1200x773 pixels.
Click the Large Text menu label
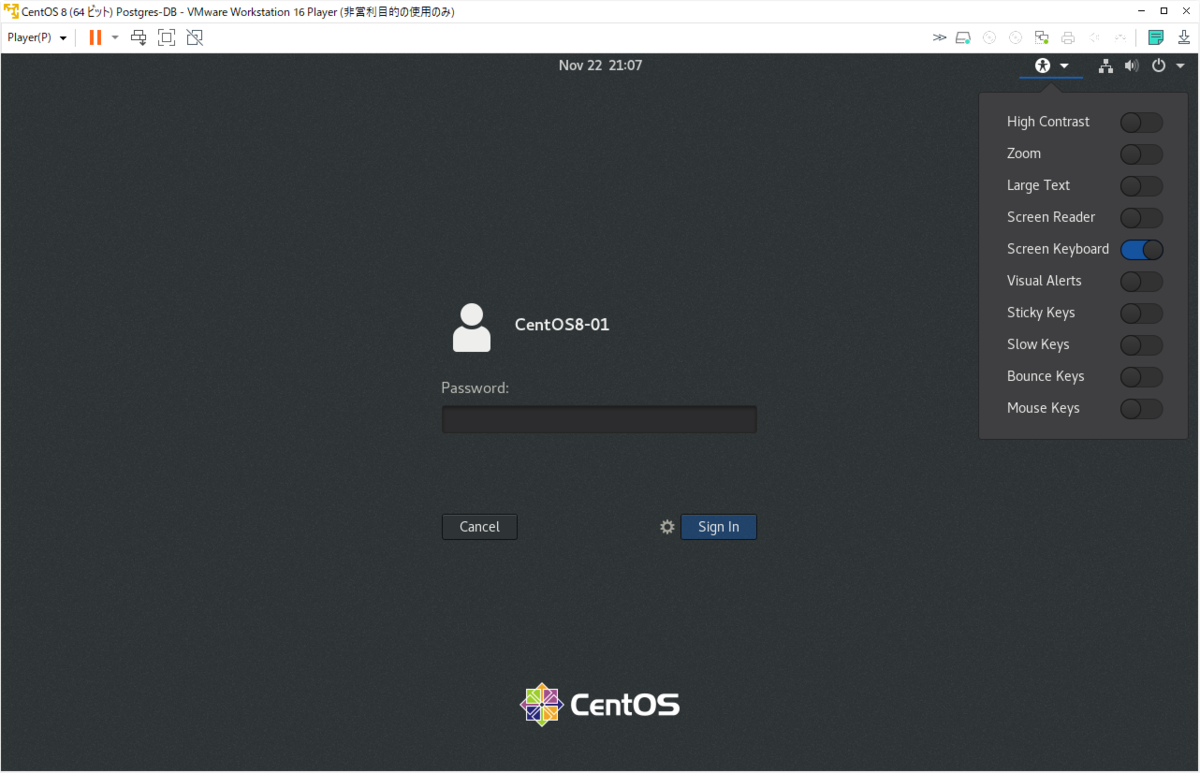pos(1038,186)
